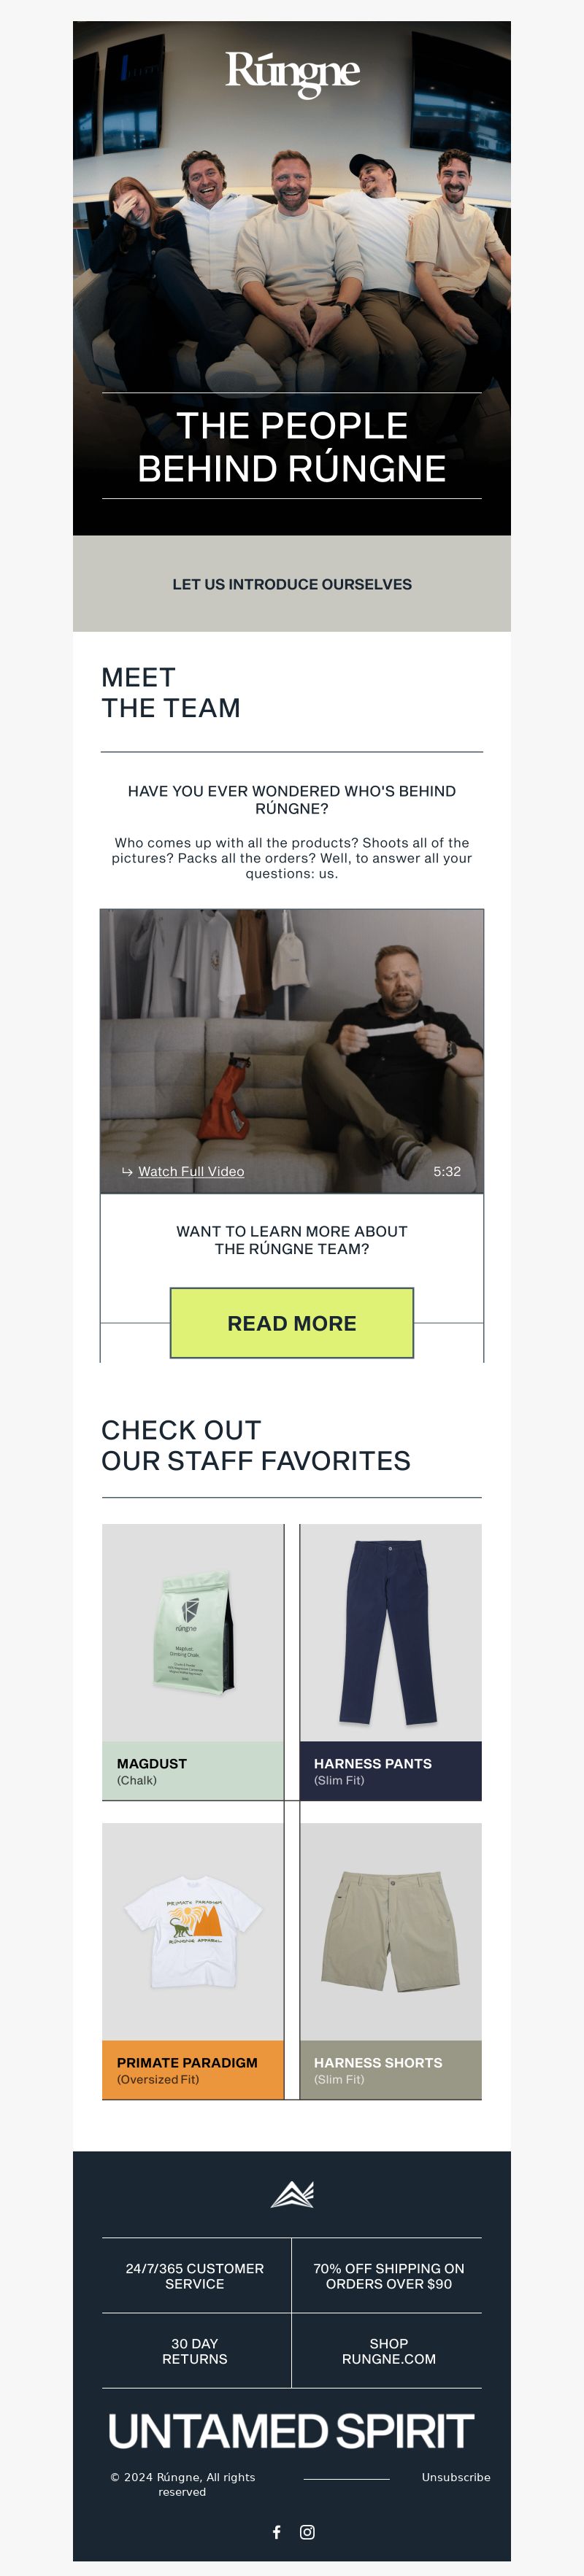Click the READ MORE button

(292, 1323)
